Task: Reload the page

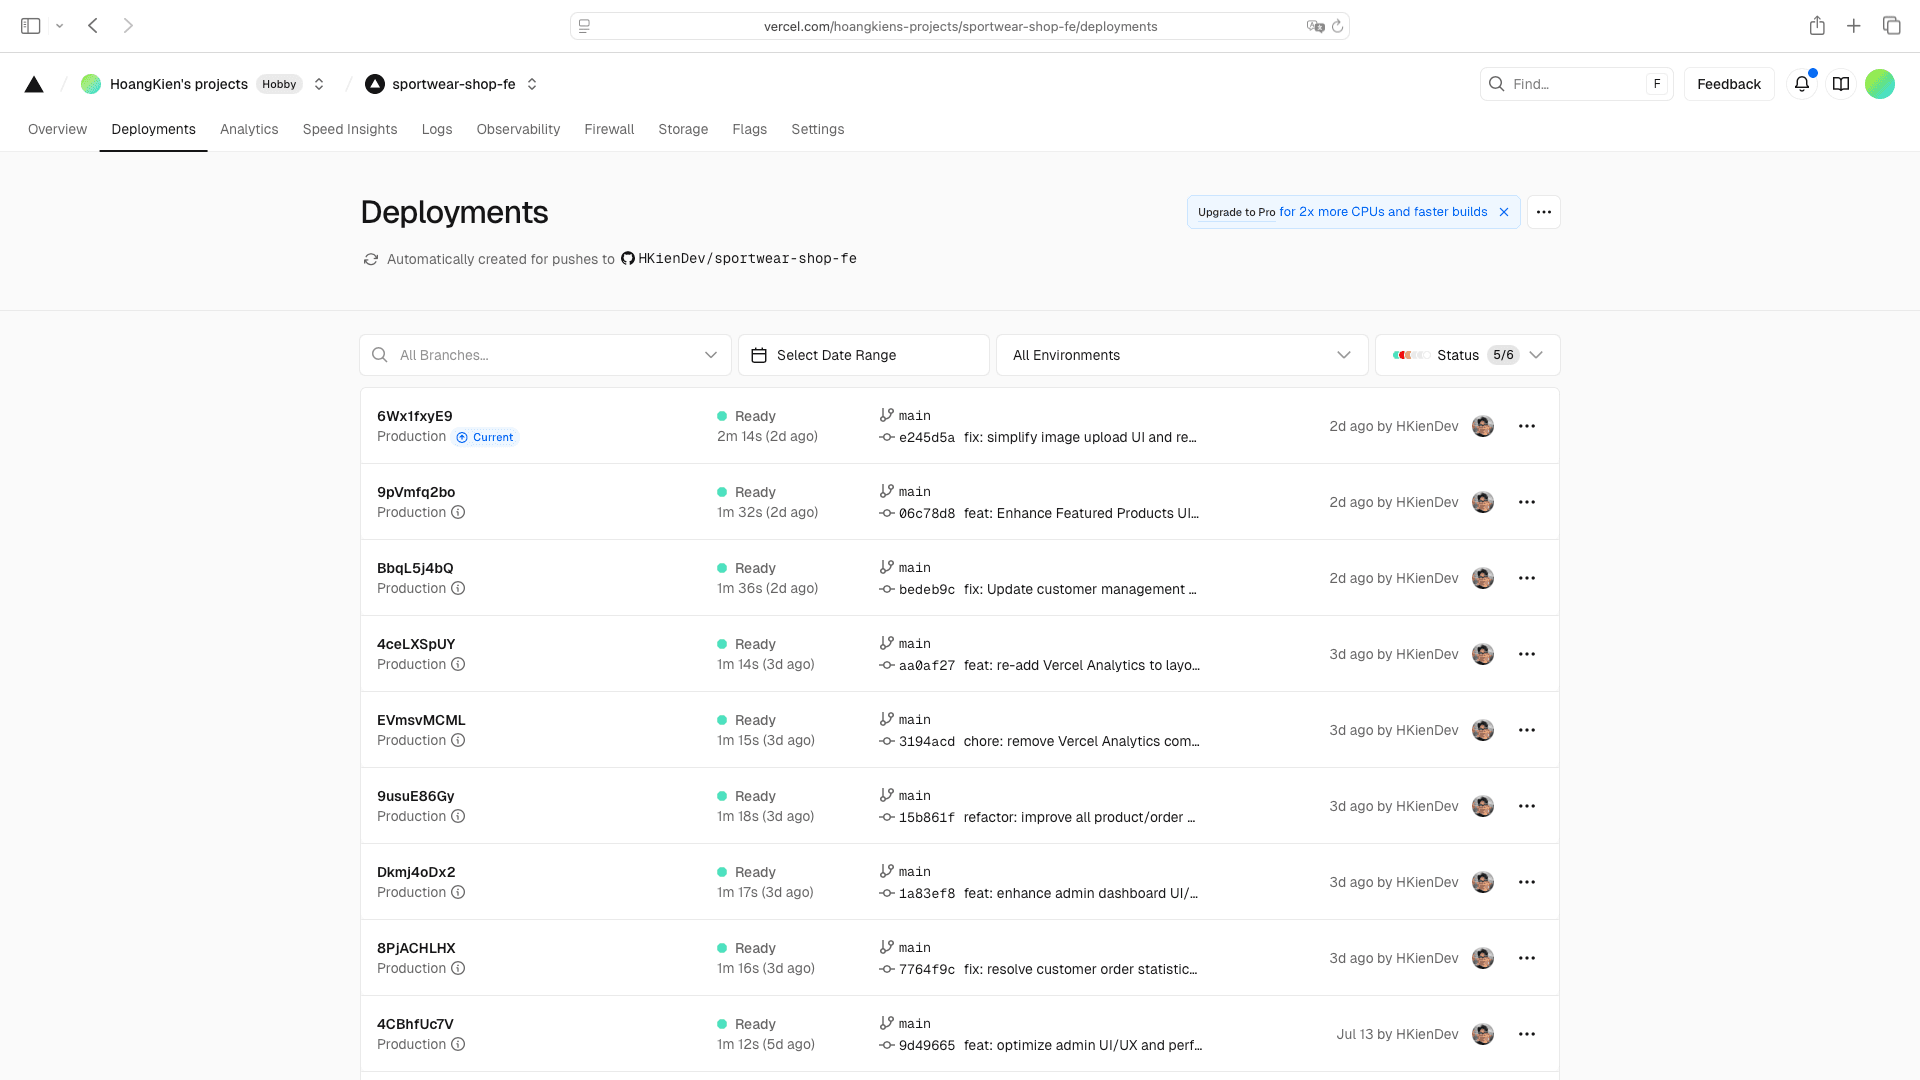Action: click(x=1337, y=26)
